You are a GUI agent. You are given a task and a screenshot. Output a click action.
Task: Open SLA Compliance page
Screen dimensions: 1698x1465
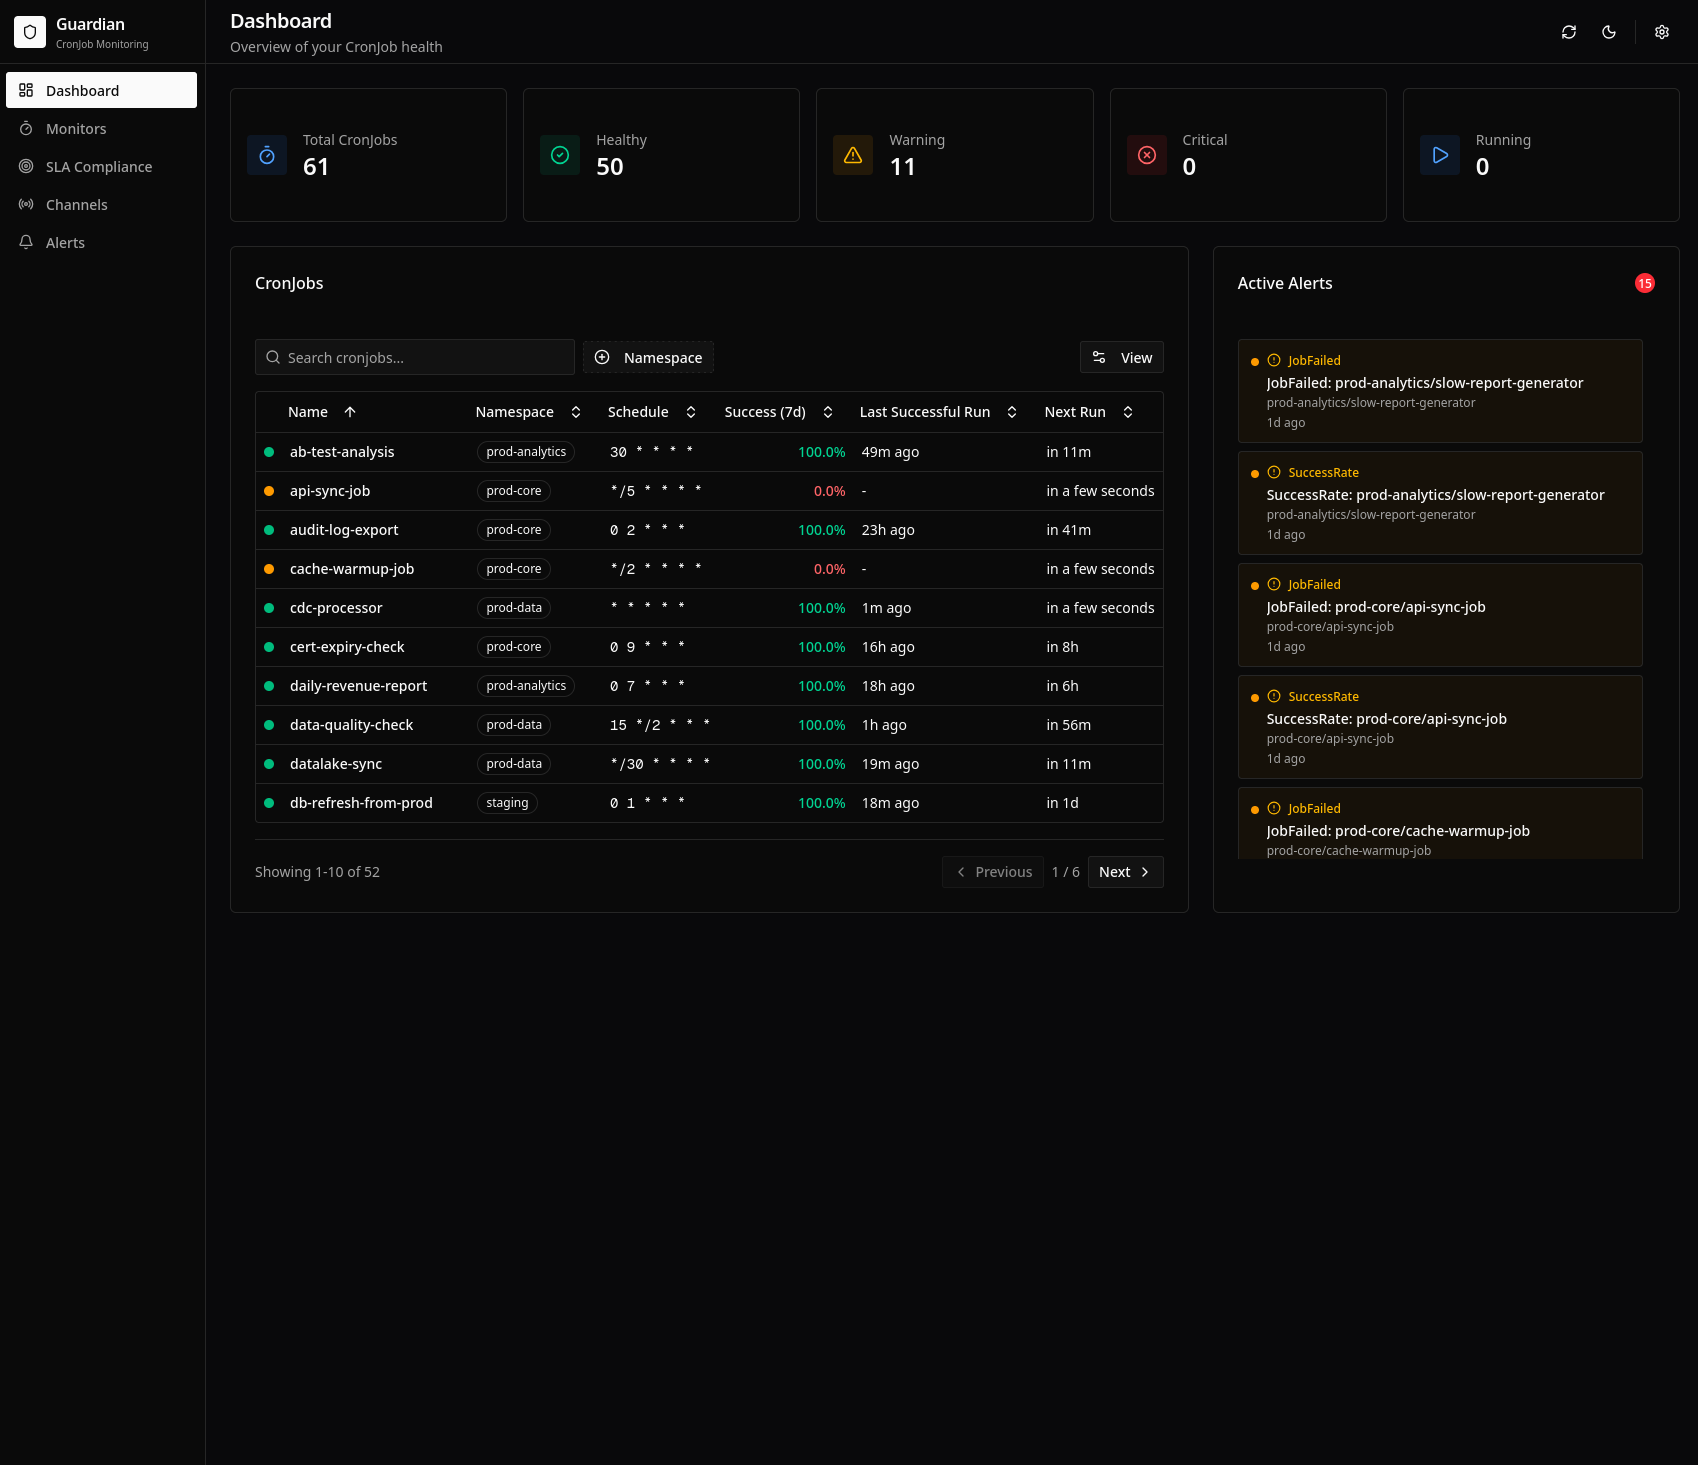98,166
